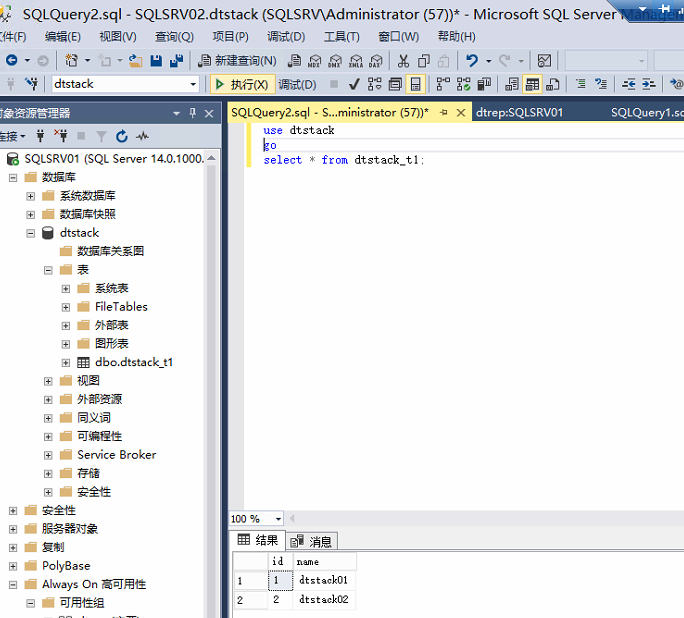Cut selection with scissors icon
Screen dimensions: 684x618
coord(403,61)
